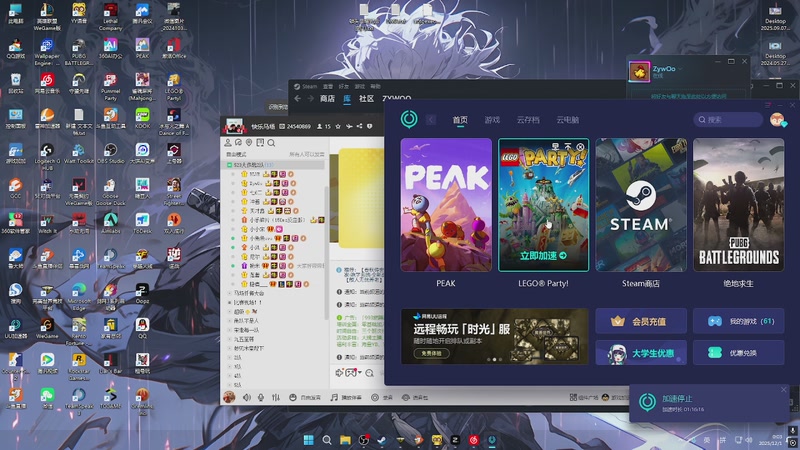Screen dimensions: 800x450
Task: Switch to the 首页 tab in UU accelerator
Action: [x=460, y=120]
